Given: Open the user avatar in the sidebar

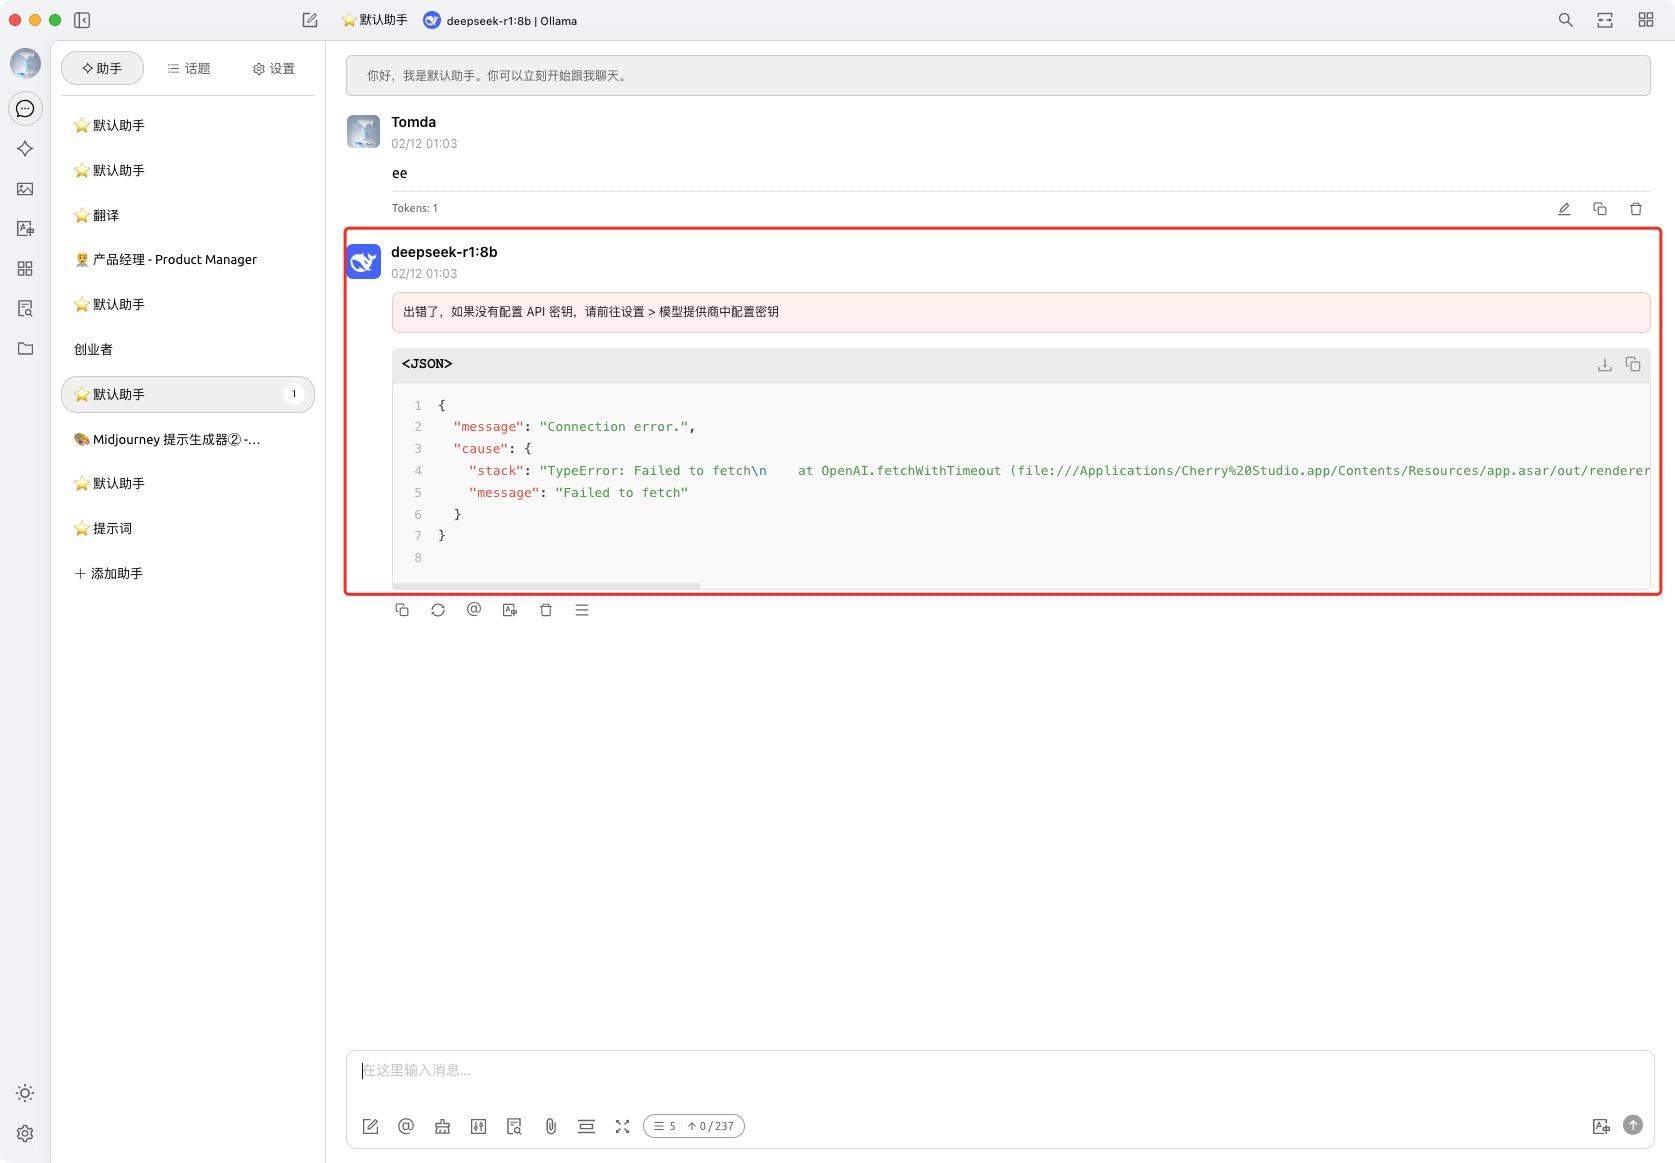Looking at the screenshot, I should point(25,63).
